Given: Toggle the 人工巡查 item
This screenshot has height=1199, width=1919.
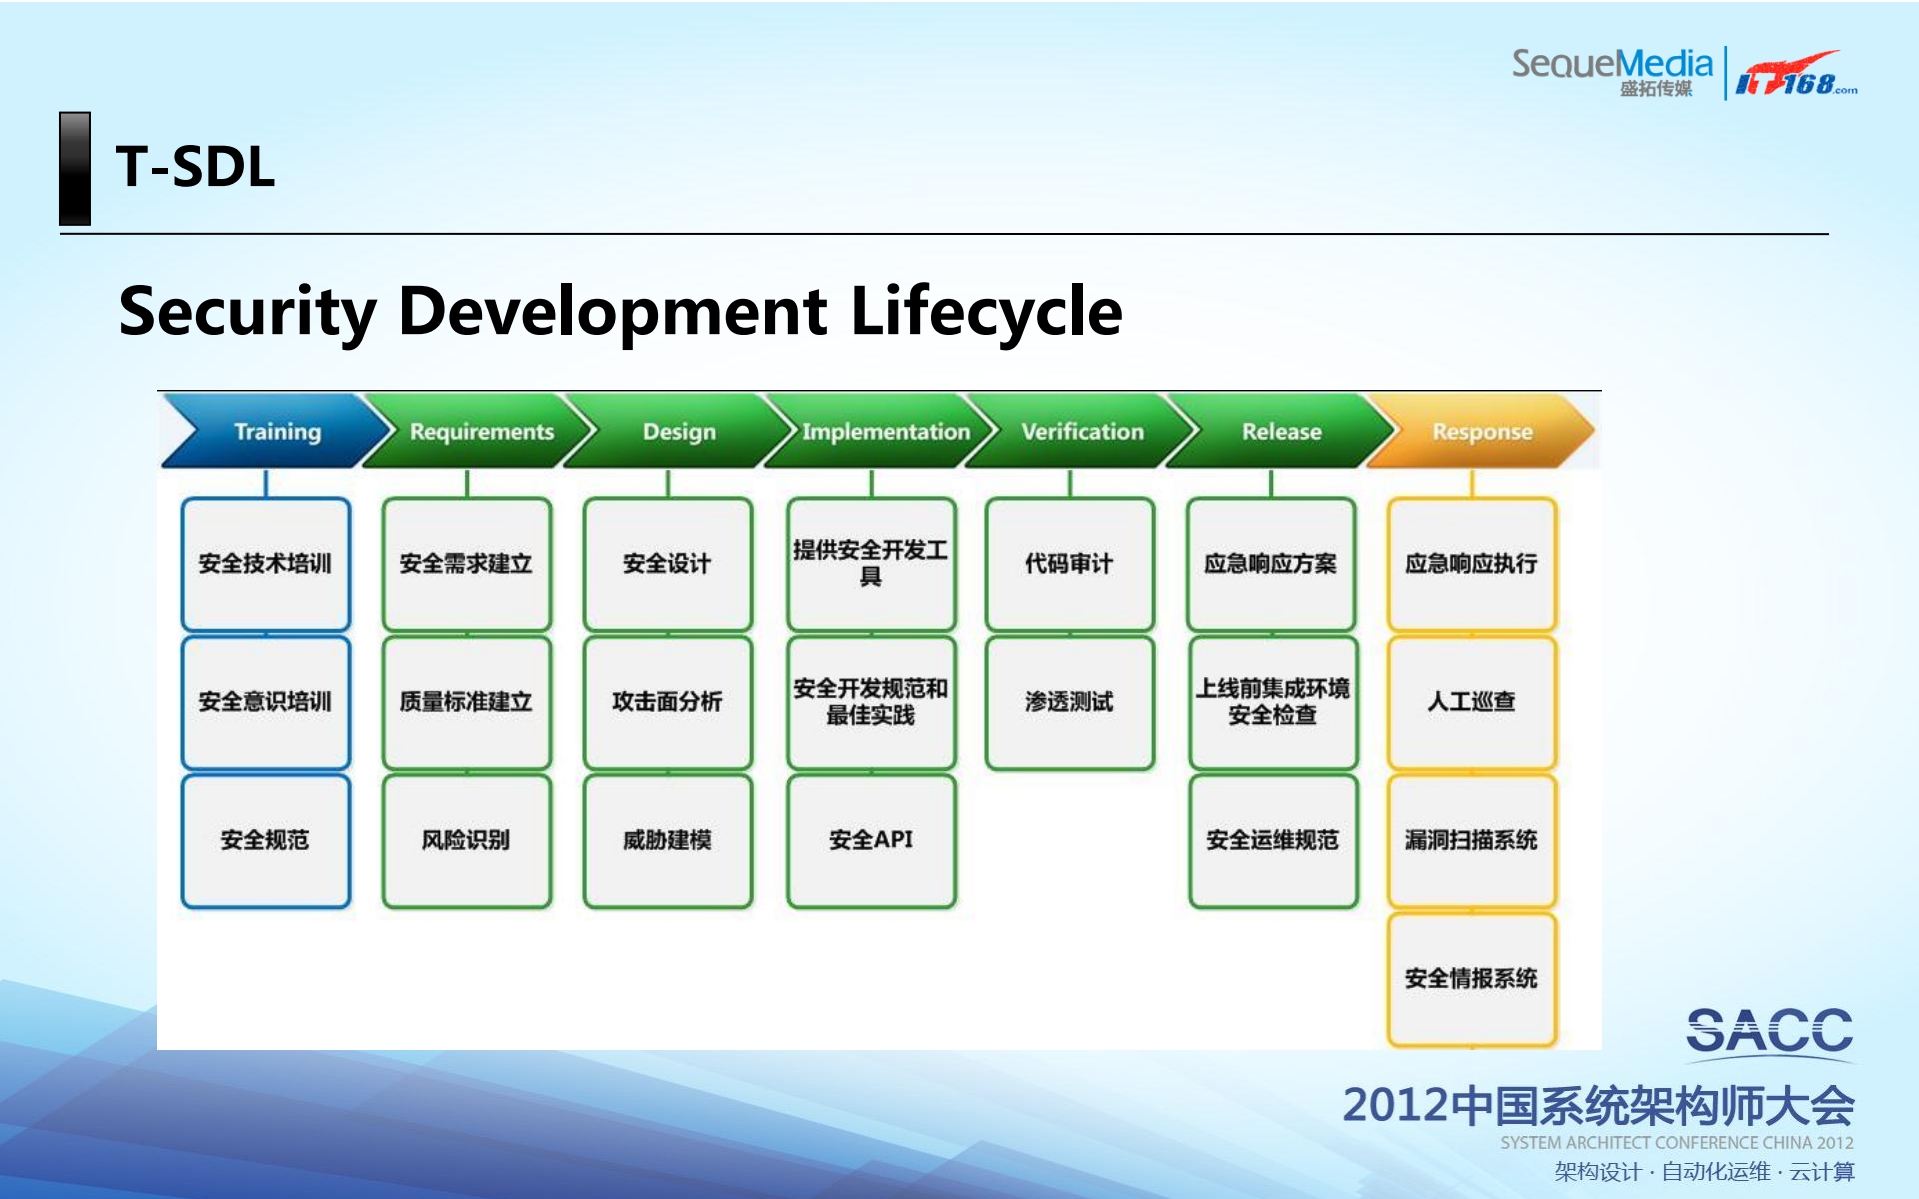Looking at the screenshot, I should (x=1471, y=702).
